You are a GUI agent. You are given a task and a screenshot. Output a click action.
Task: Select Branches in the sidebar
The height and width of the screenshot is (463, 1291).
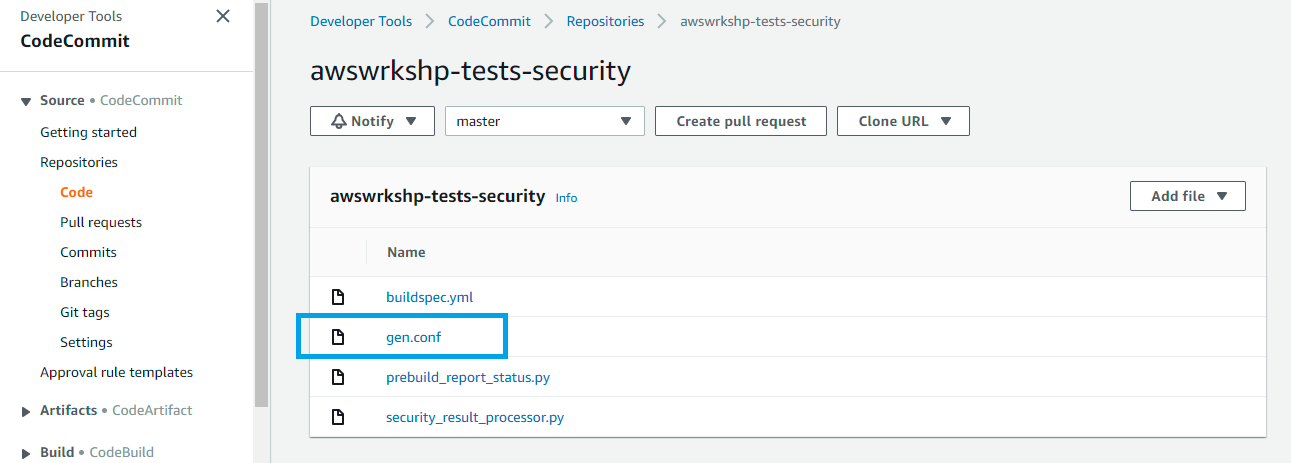click(89, 282)
